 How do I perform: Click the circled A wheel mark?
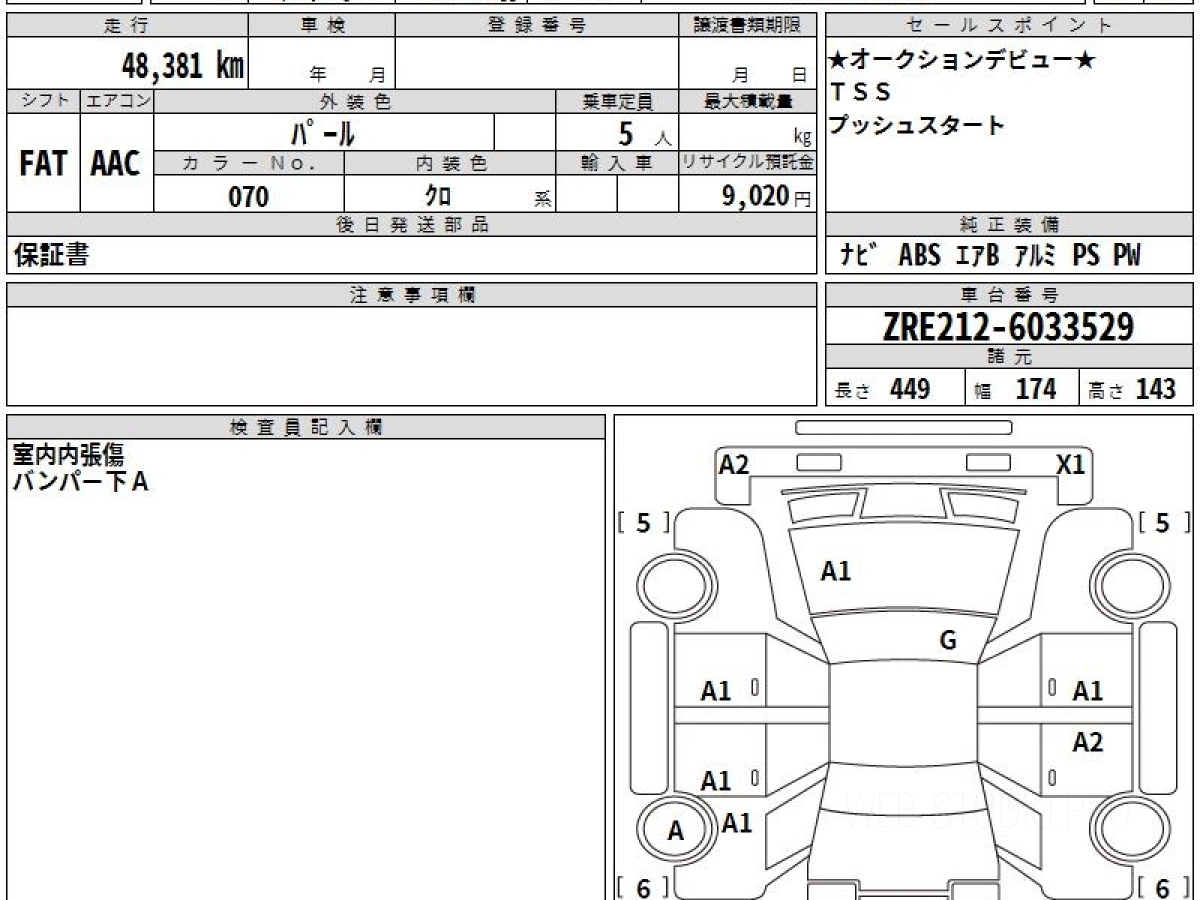click(x=675, y=831)
